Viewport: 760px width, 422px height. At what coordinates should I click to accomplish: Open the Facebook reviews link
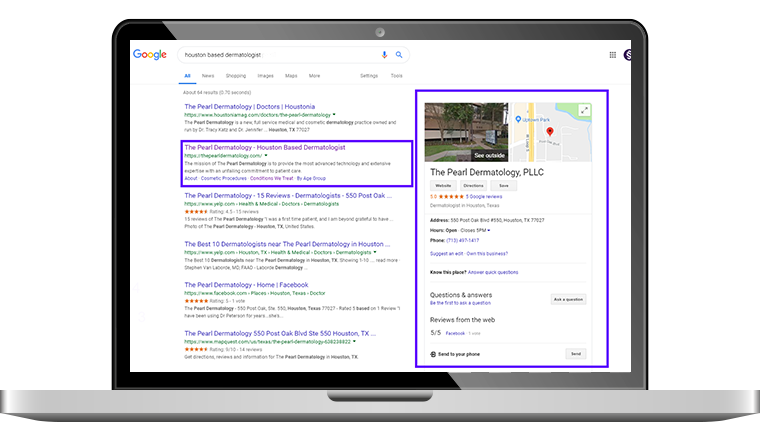point(455,333)
